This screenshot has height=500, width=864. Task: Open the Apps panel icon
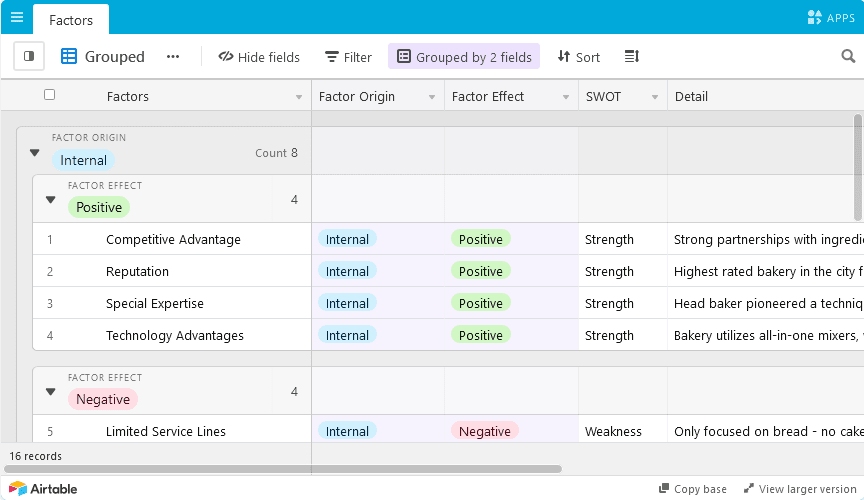(814, 18)
